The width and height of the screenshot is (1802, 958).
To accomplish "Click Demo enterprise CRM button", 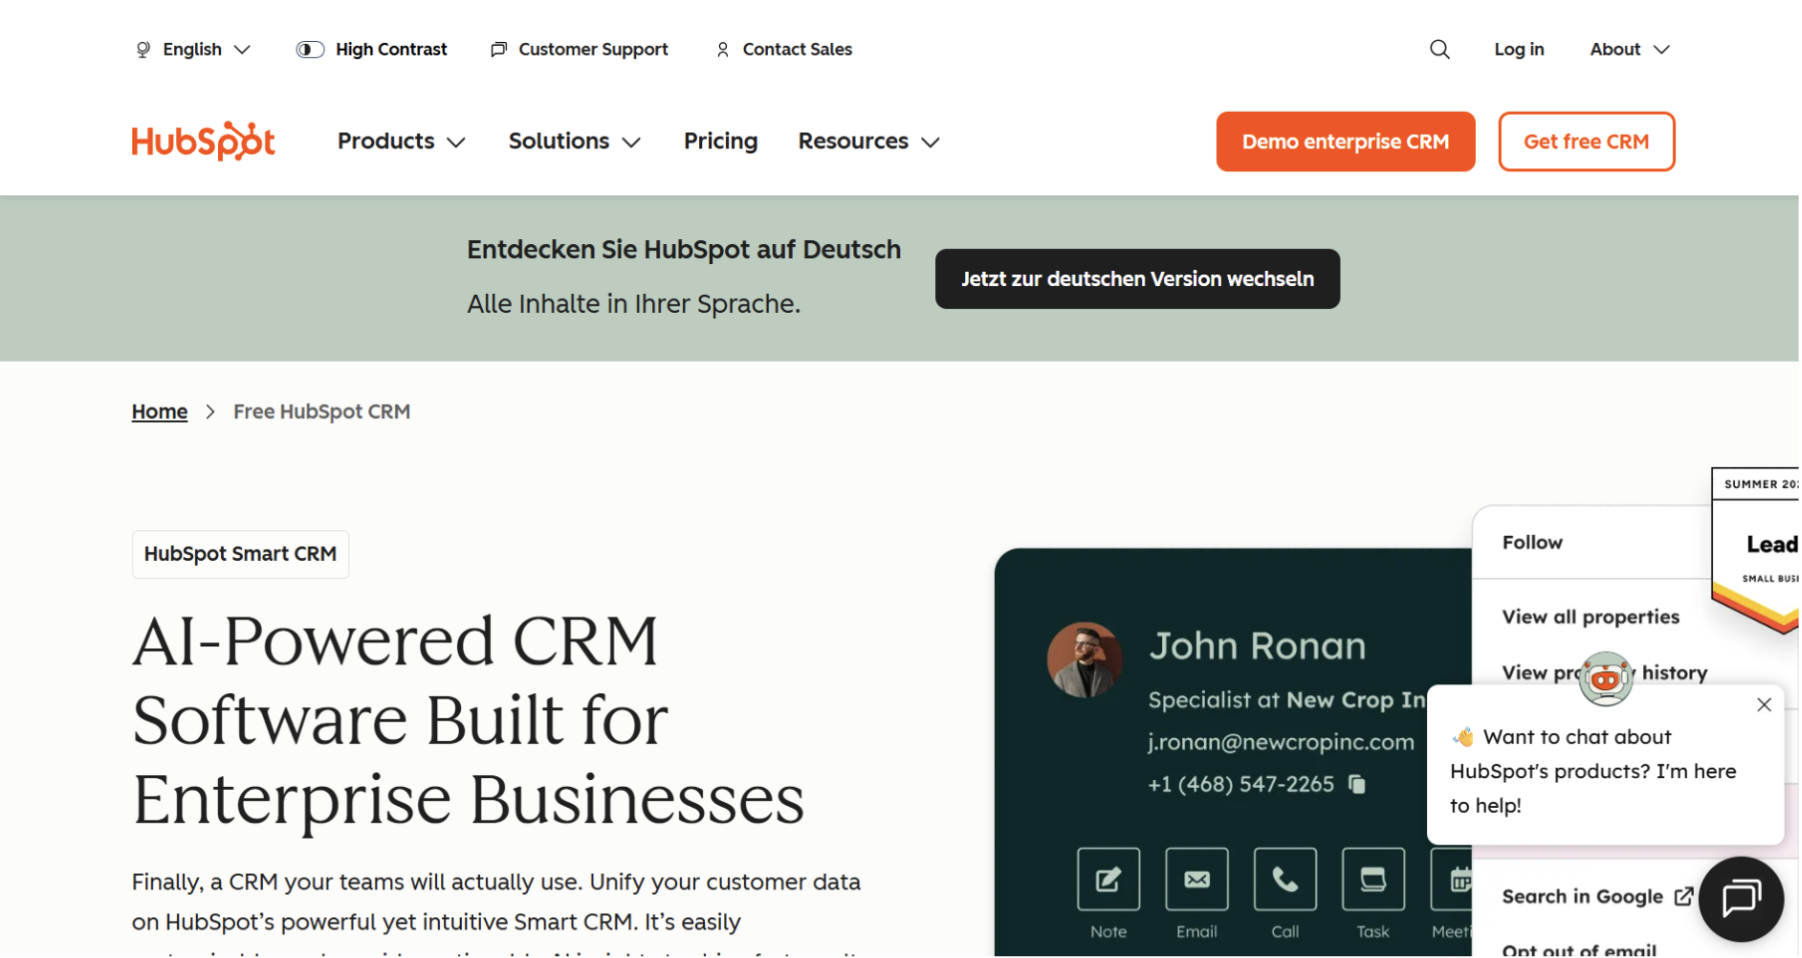I will click(x=1345, y=141).
